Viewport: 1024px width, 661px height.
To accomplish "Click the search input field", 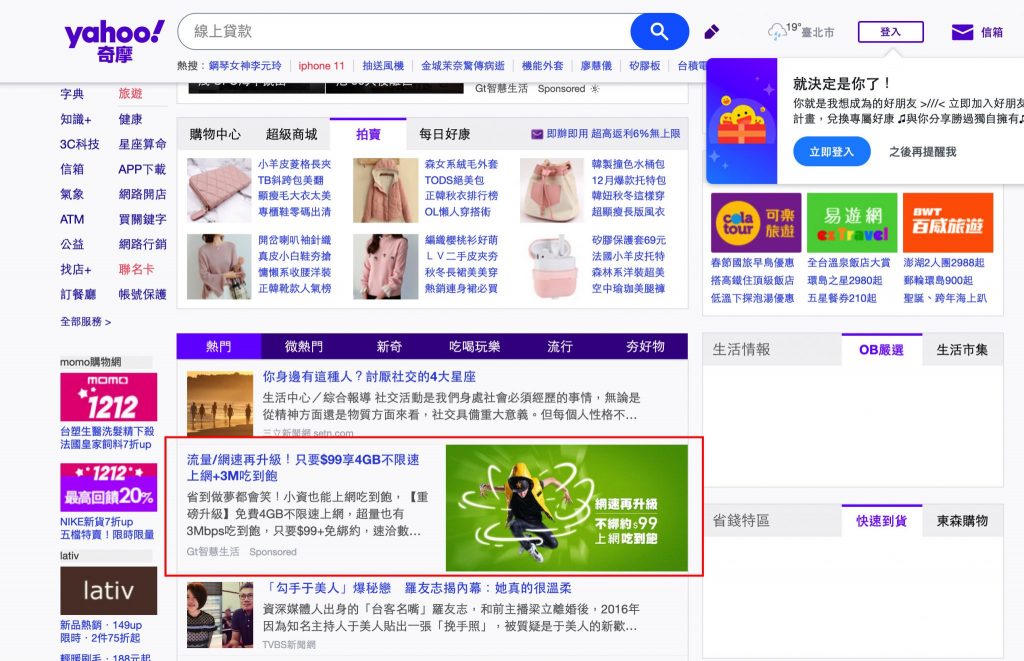I will coord(405,31).
